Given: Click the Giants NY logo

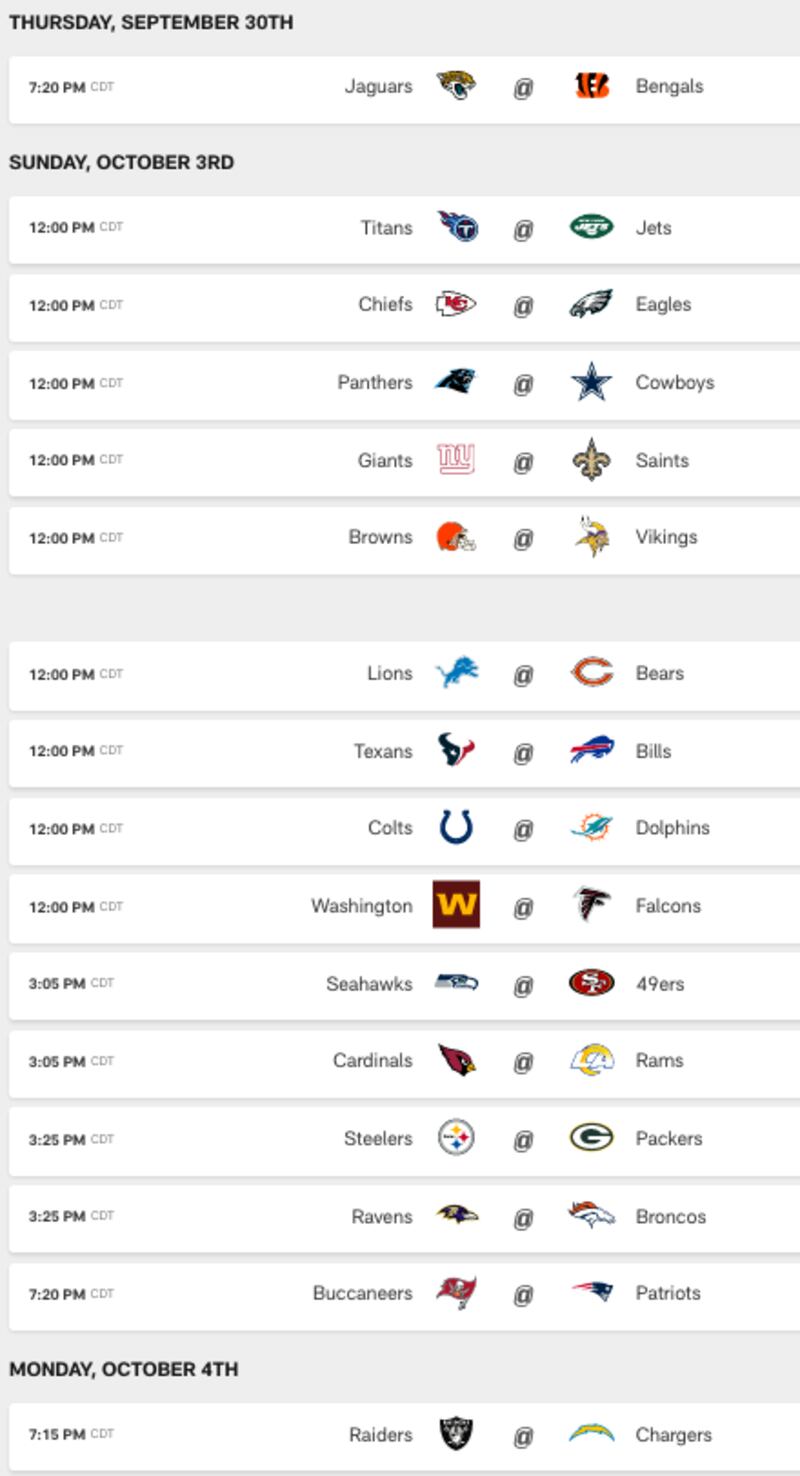Looking at the screenshot, I should tap(456, 460).
